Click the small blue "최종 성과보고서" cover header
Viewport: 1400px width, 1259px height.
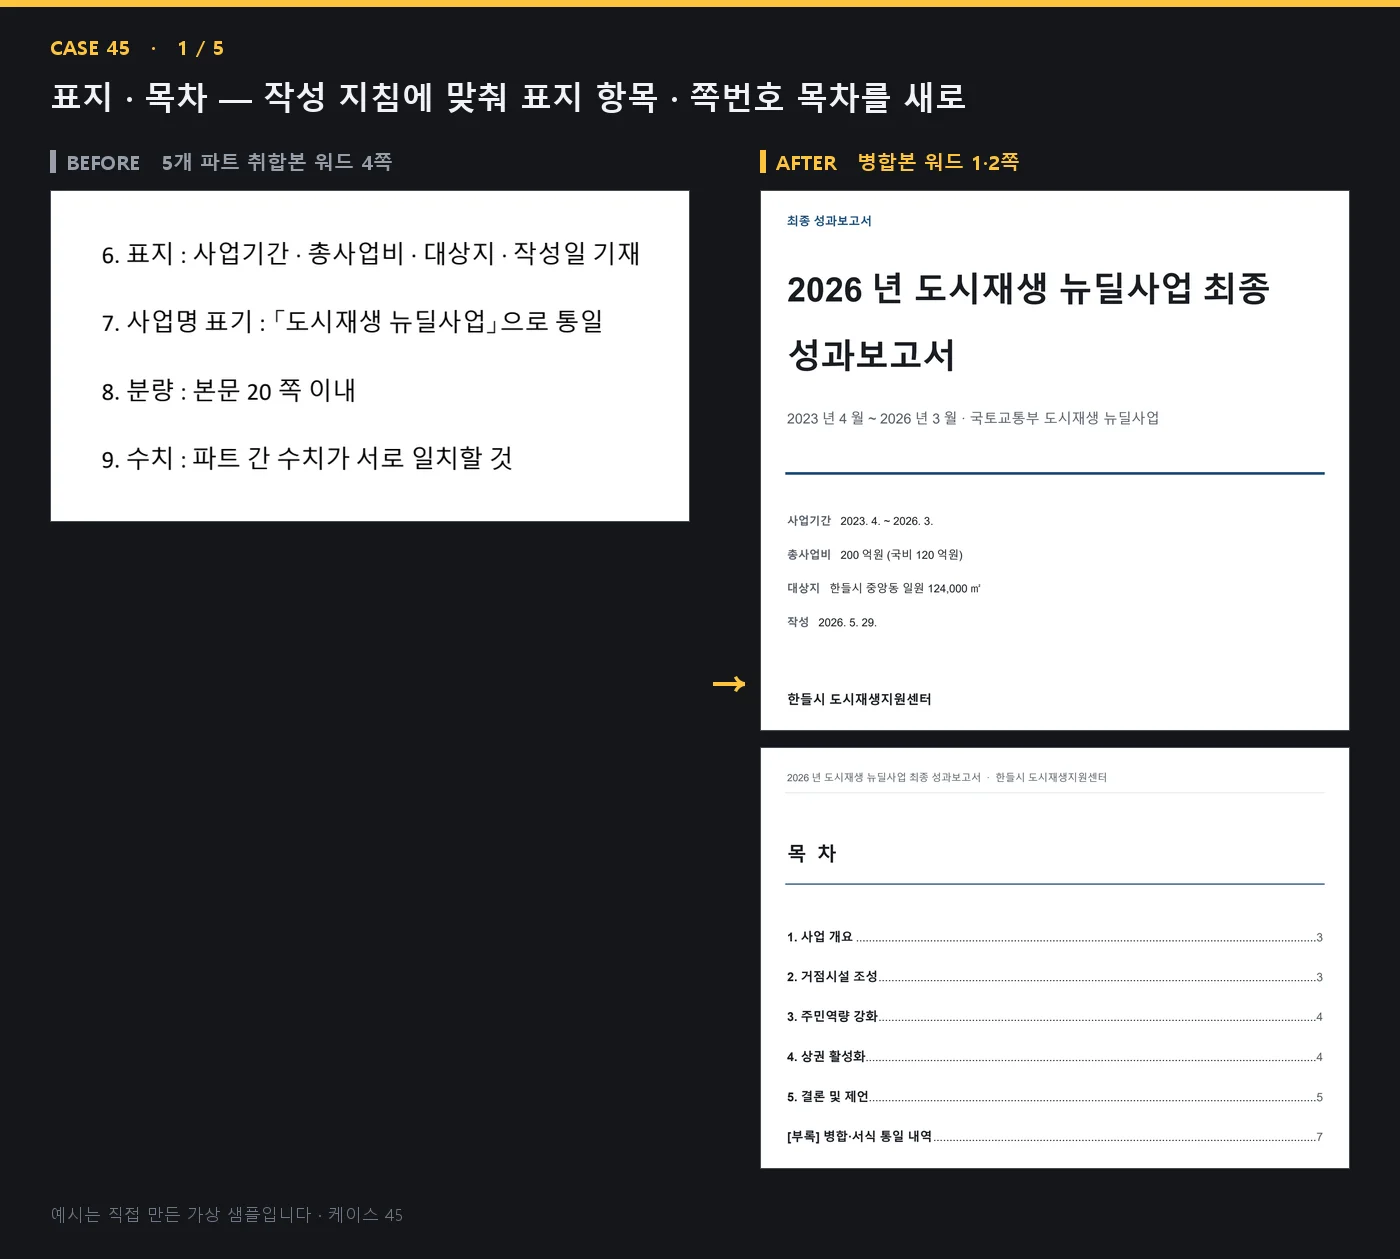[829, 221]
